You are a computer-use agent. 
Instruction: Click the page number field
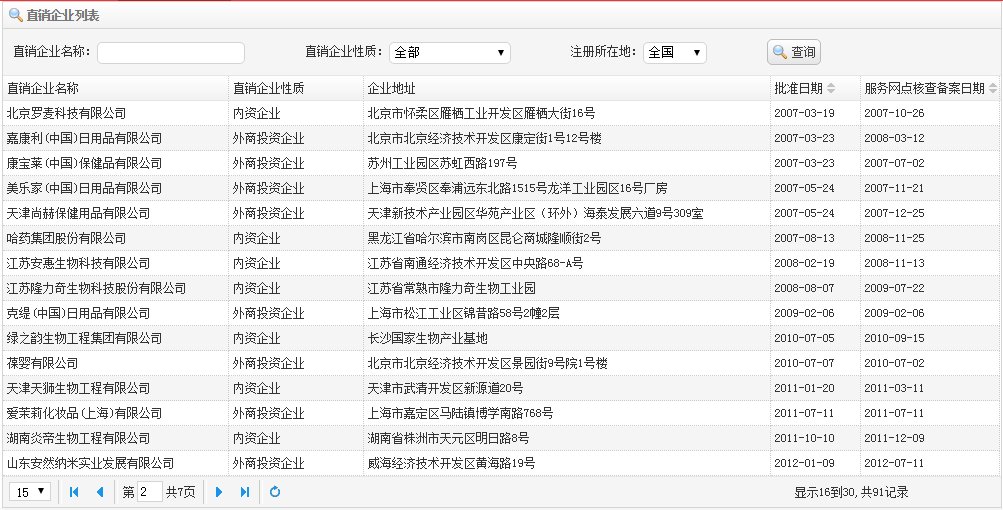click(150, 492)
